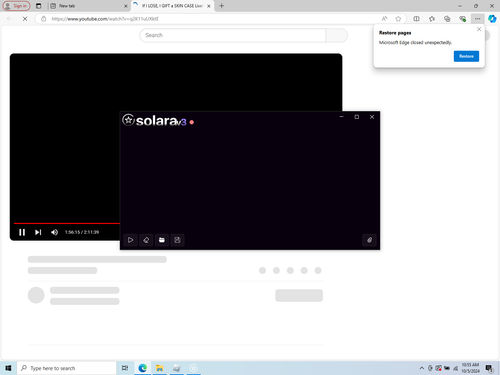500x375 pixels.
Task: Close the YouTube video tab
Action: (x=209, y=6)
